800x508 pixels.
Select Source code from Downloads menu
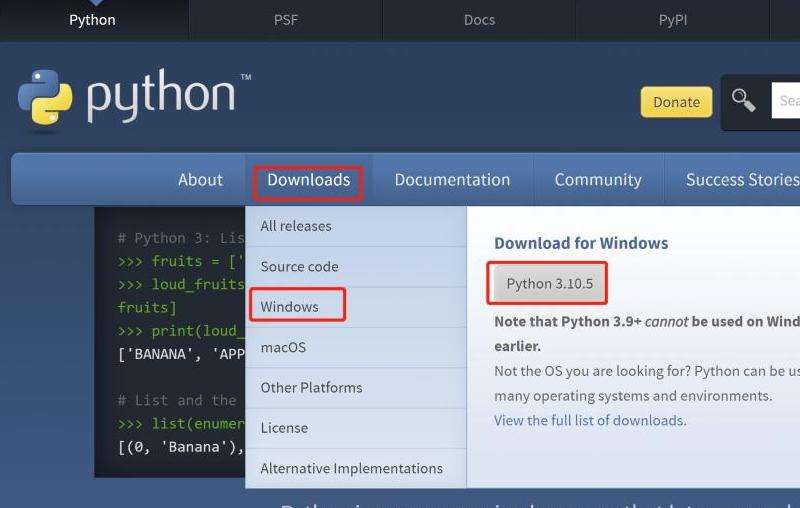tap(356, 266)
